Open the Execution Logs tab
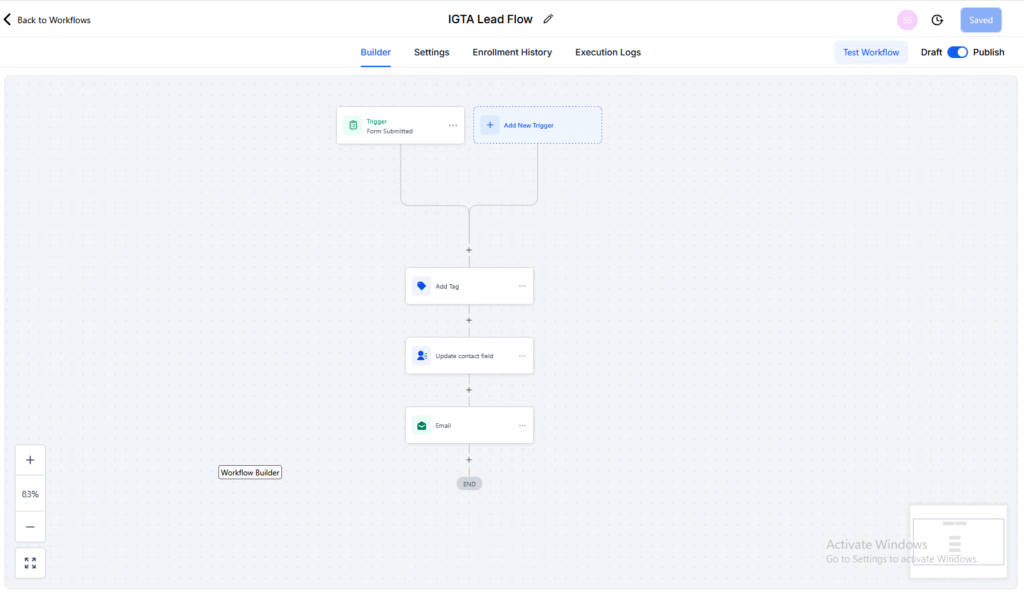The width and height of the screenshot is (1024, 592). pos(607,52)
